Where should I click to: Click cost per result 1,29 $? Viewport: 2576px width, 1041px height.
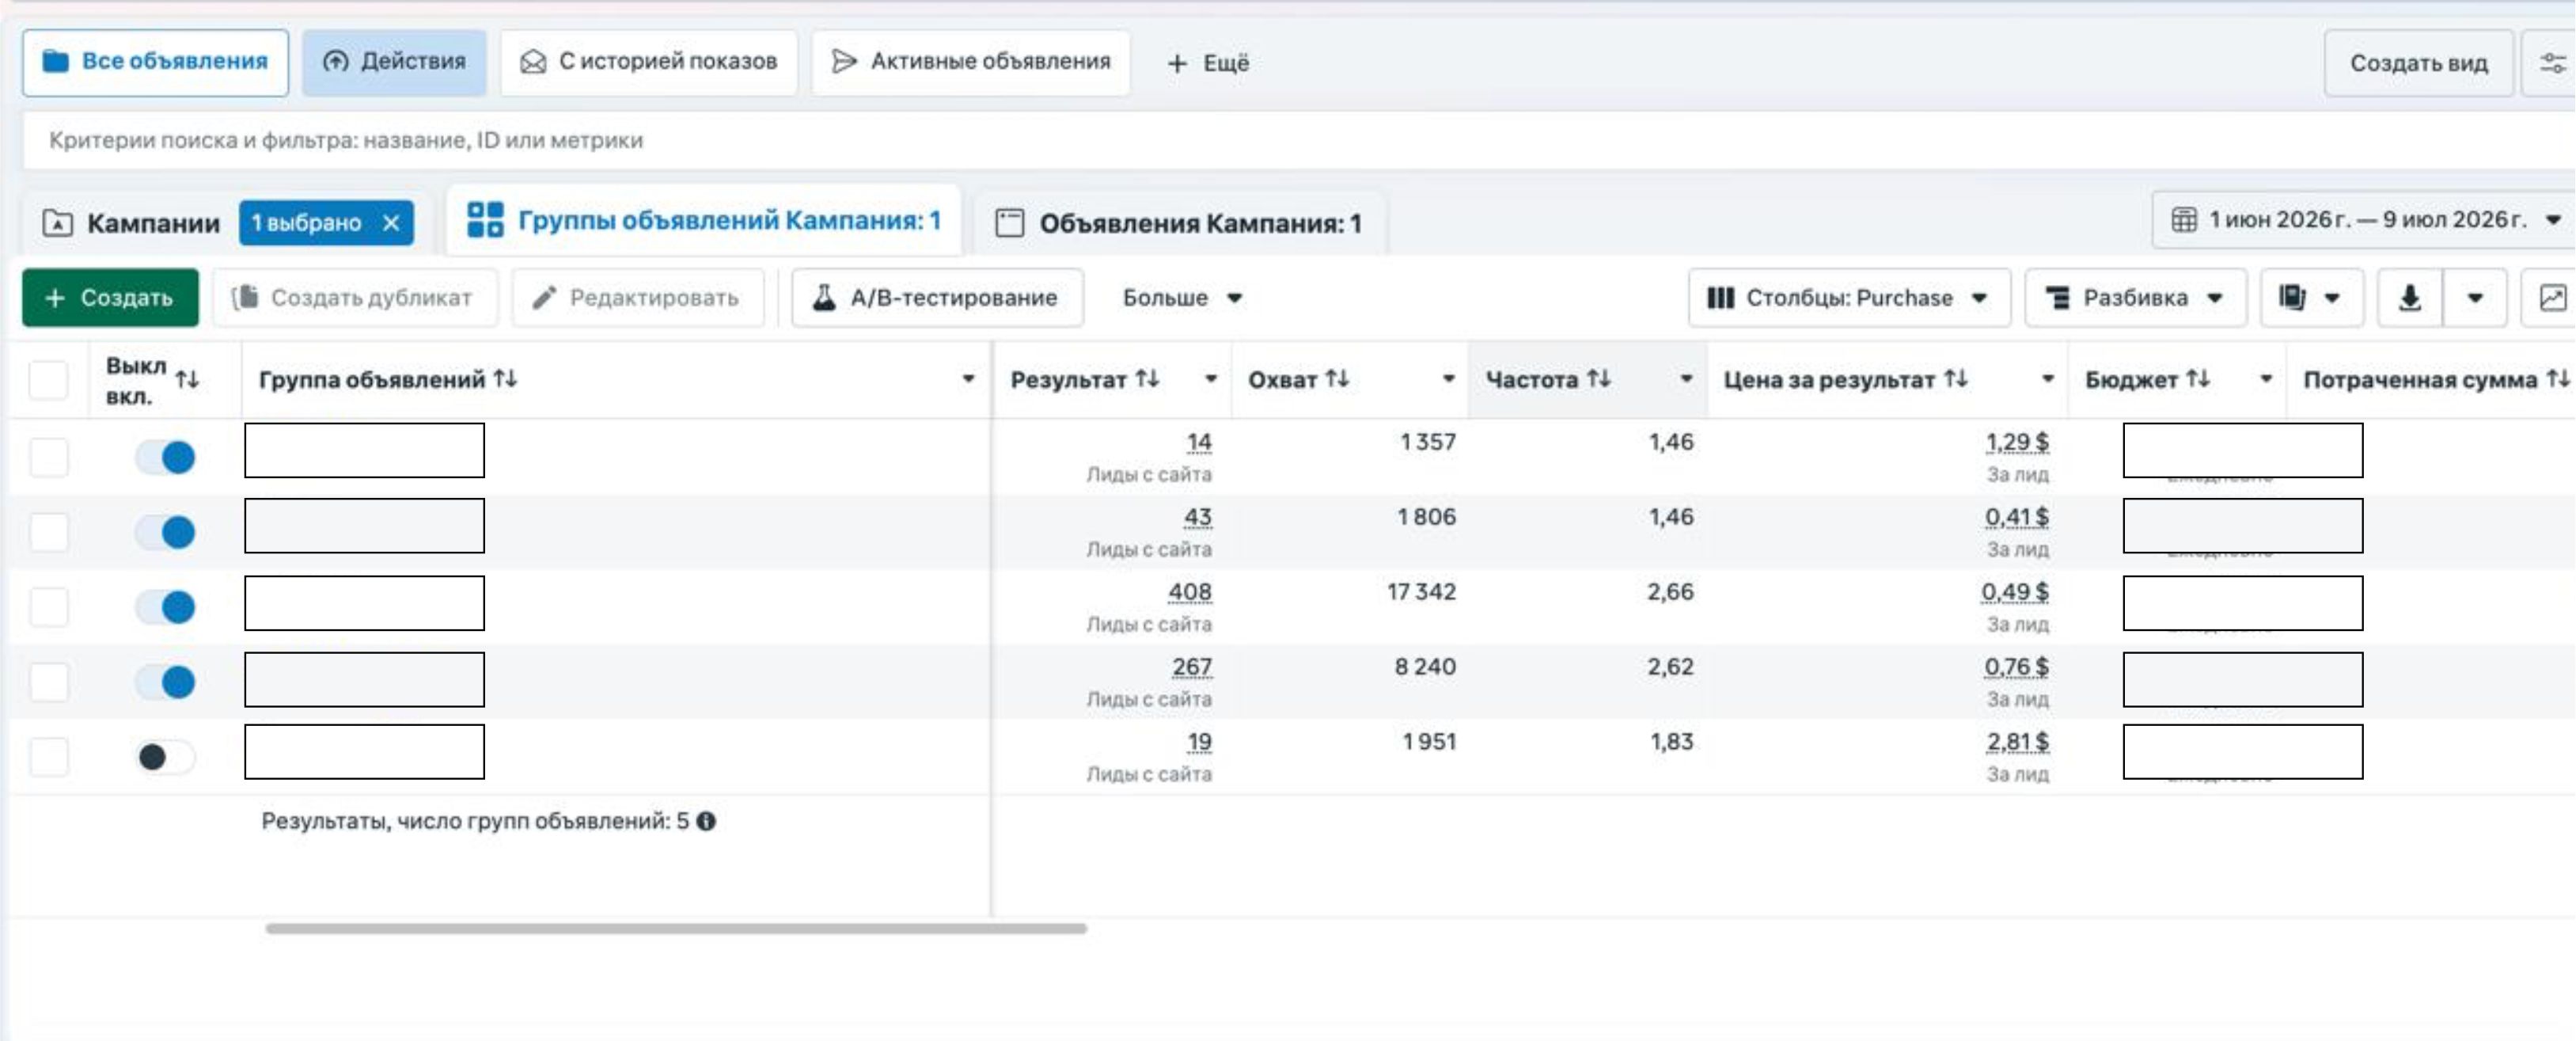coord(2017,442)
